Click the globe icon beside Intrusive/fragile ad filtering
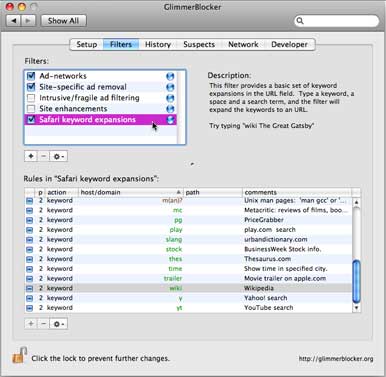 point(170,98)
